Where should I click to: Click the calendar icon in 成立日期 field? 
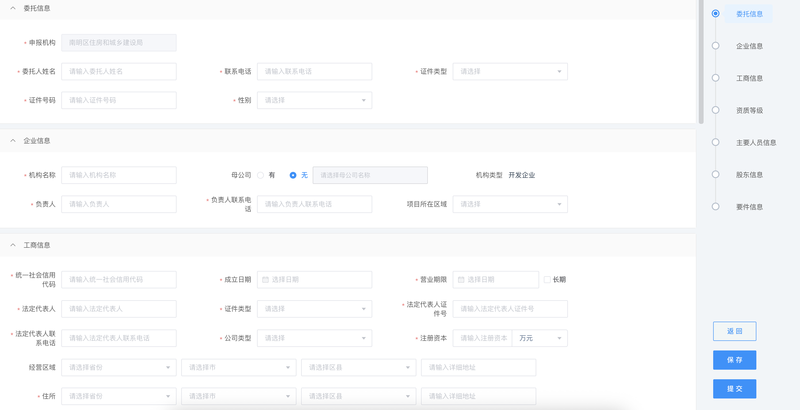tap(265, 280)
